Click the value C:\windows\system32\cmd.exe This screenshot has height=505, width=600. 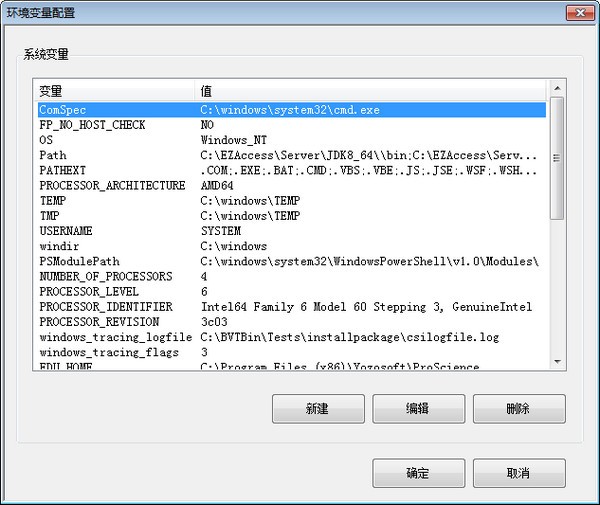coord(290,110)
